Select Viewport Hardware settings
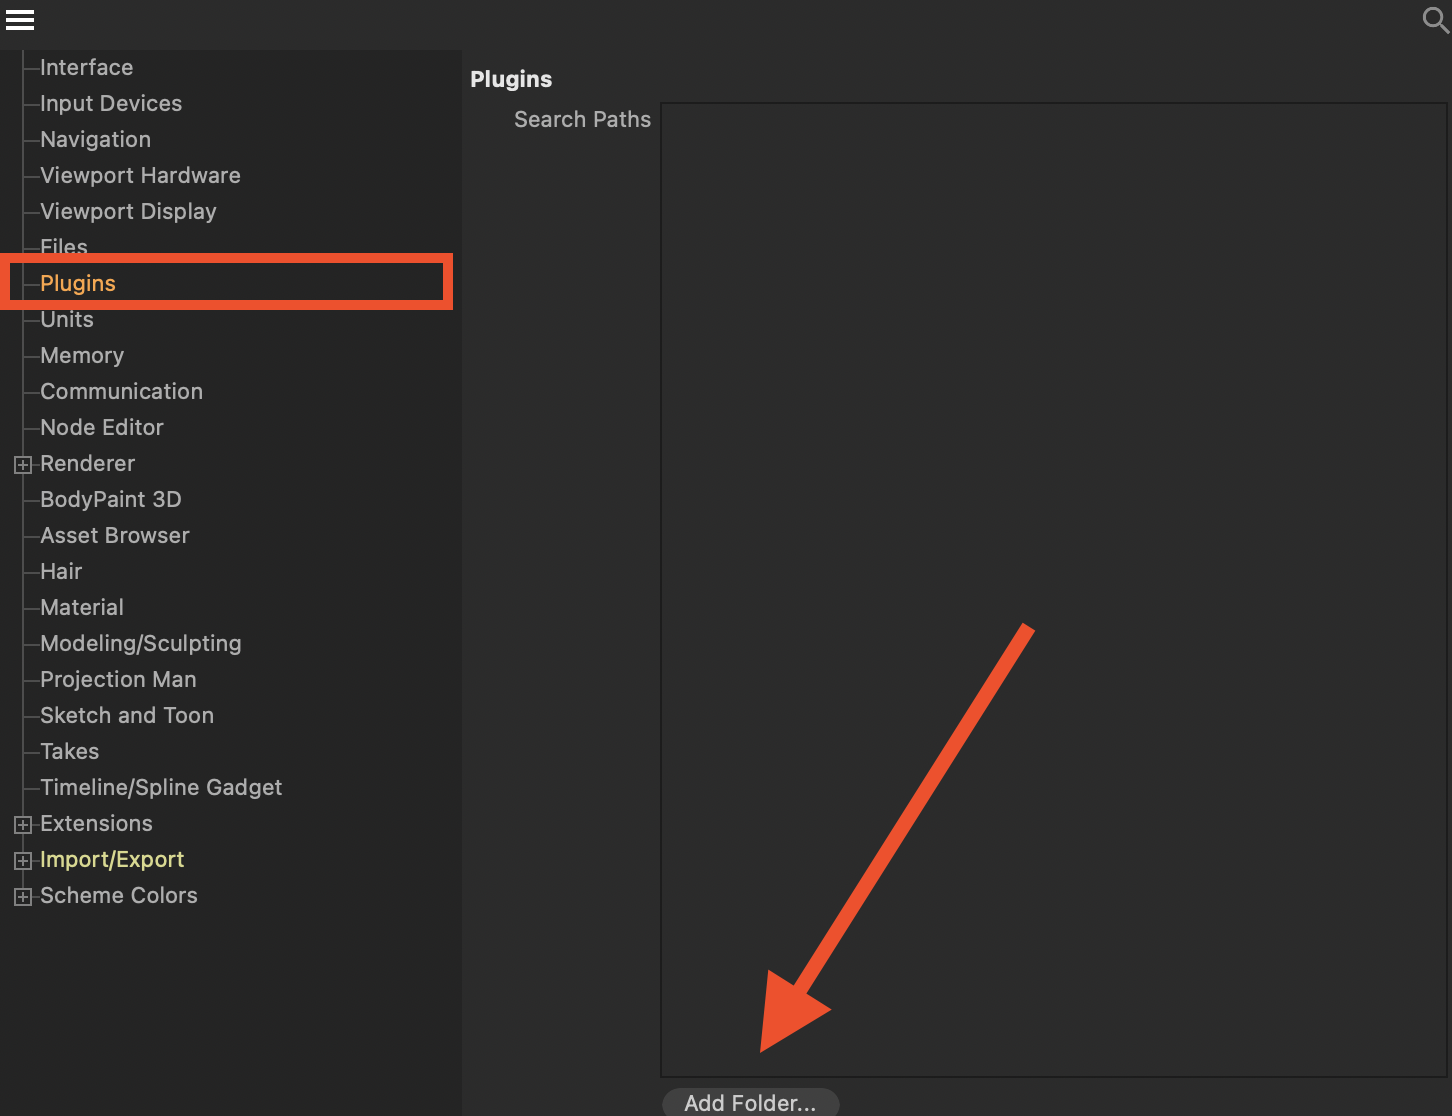 [x=140, y=175]
